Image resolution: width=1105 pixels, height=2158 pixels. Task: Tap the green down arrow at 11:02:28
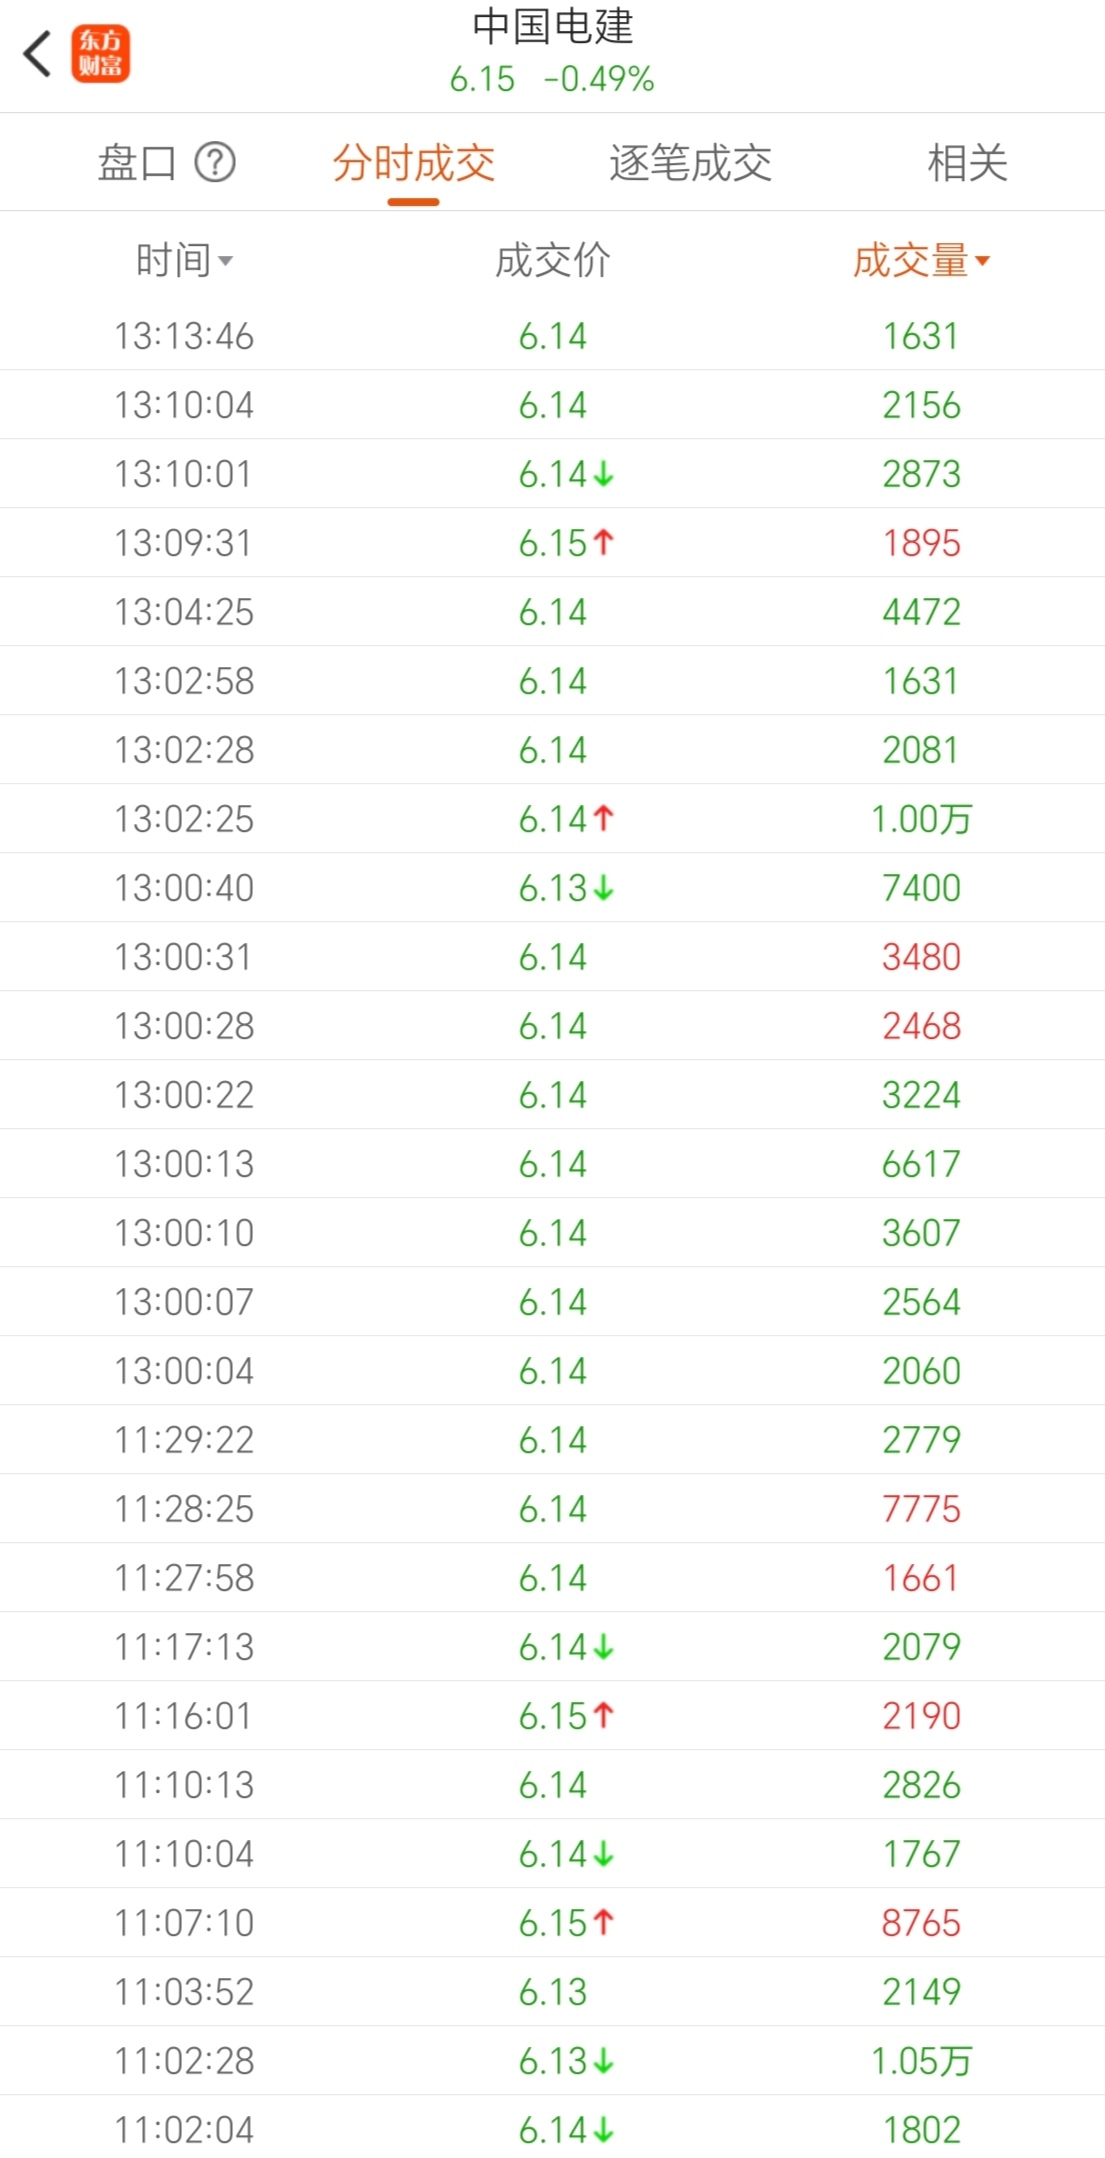point(603,2061)
